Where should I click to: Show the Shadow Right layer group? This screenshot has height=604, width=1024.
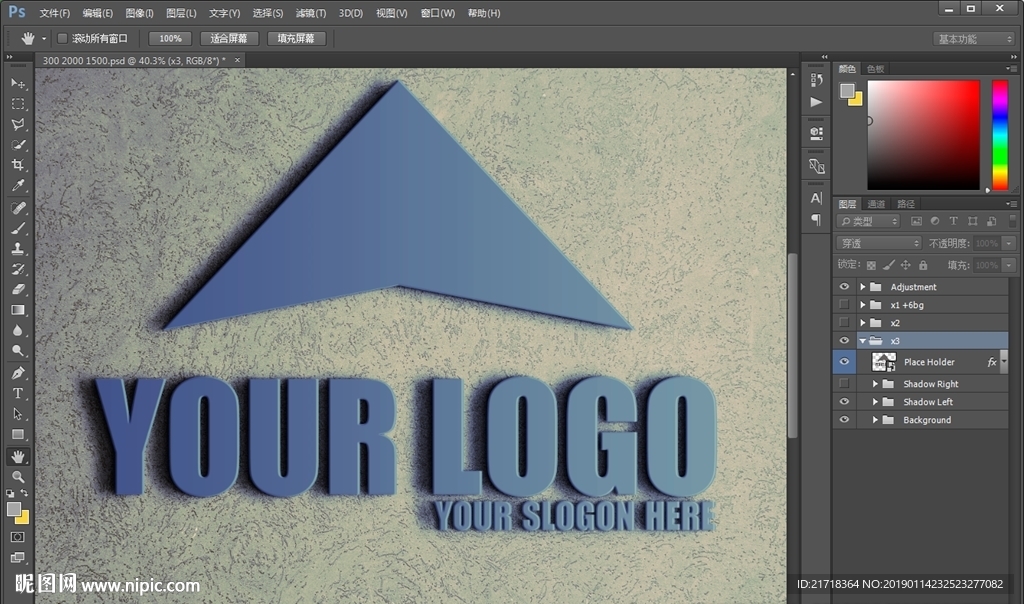(x=844, y=384)
